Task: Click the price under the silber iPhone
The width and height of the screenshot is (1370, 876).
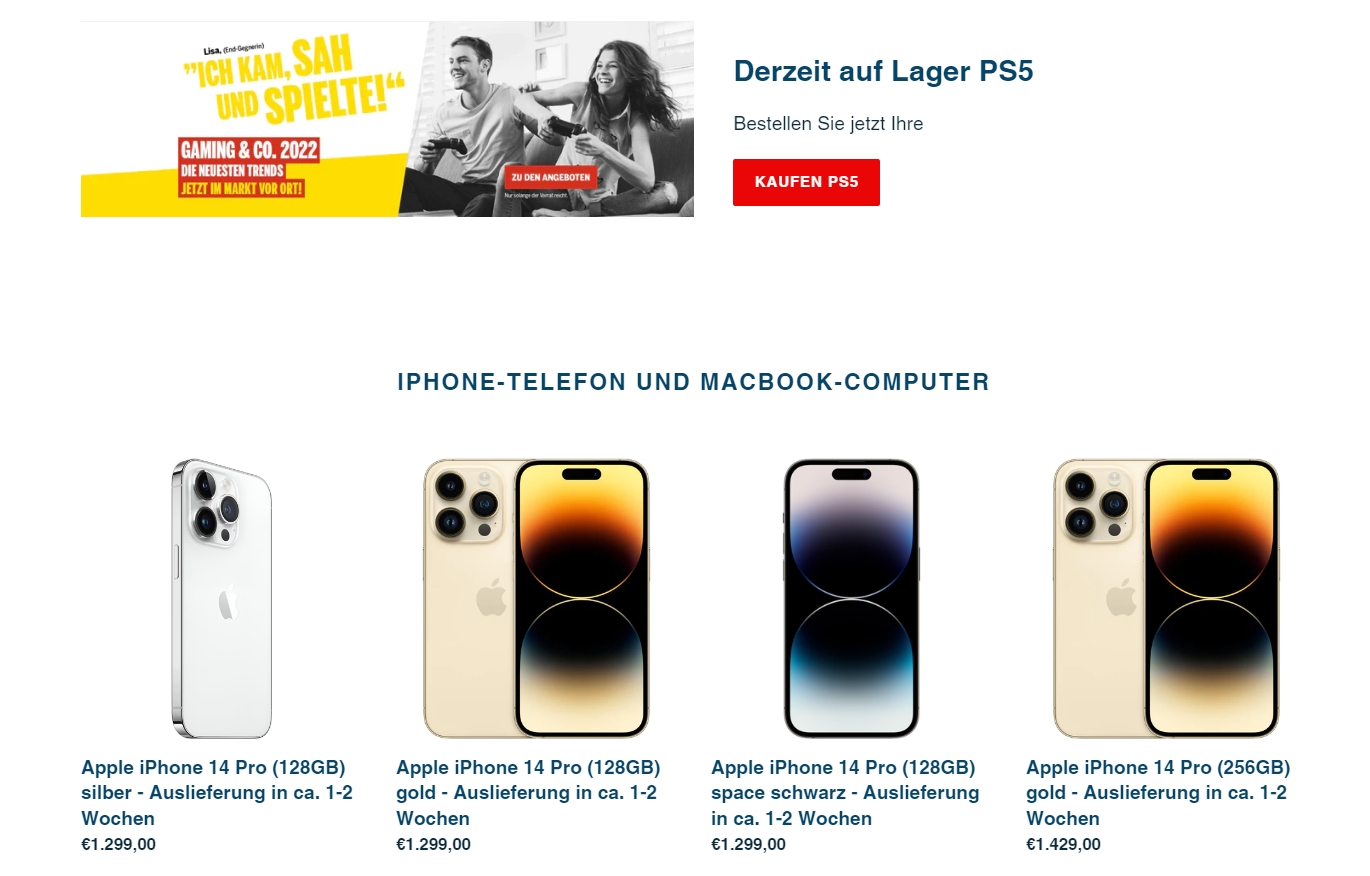Action: point(118,844)
